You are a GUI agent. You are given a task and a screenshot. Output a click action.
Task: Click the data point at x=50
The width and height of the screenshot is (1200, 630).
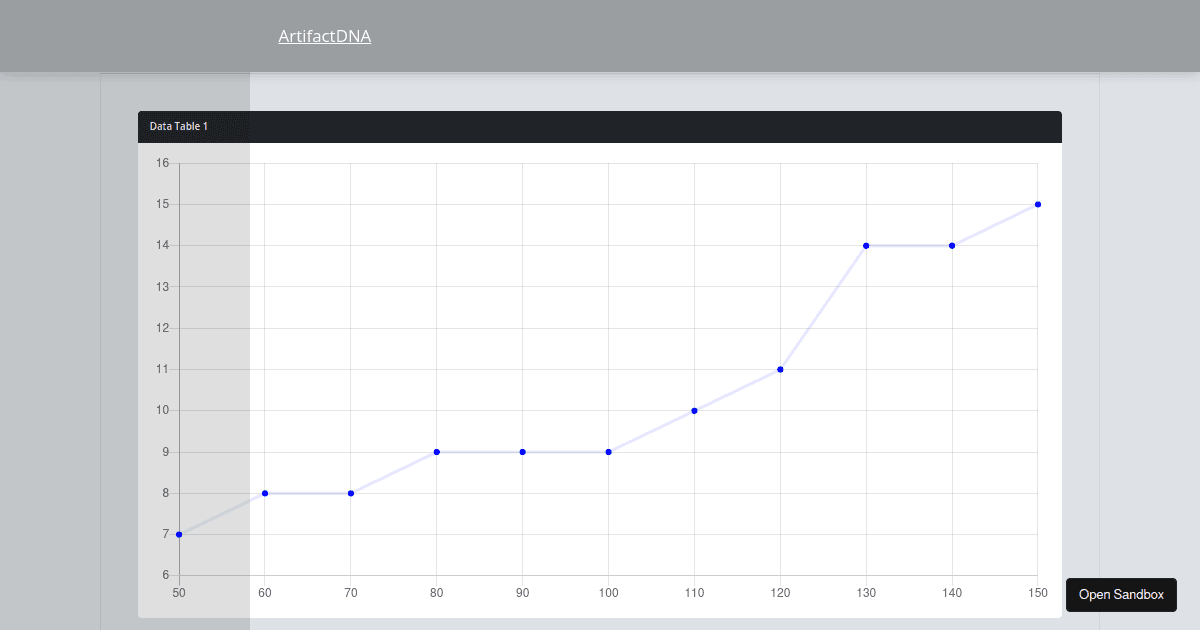click(x=179, y=534)
